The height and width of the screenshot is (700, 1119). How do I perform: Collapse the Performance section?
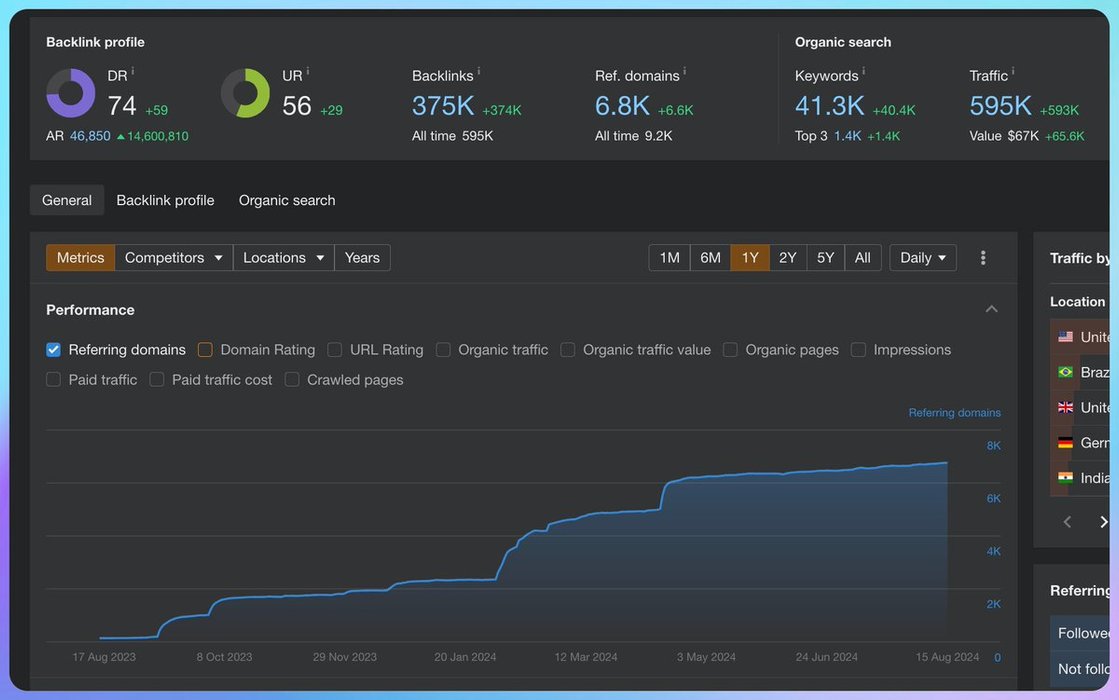[991, 309]
